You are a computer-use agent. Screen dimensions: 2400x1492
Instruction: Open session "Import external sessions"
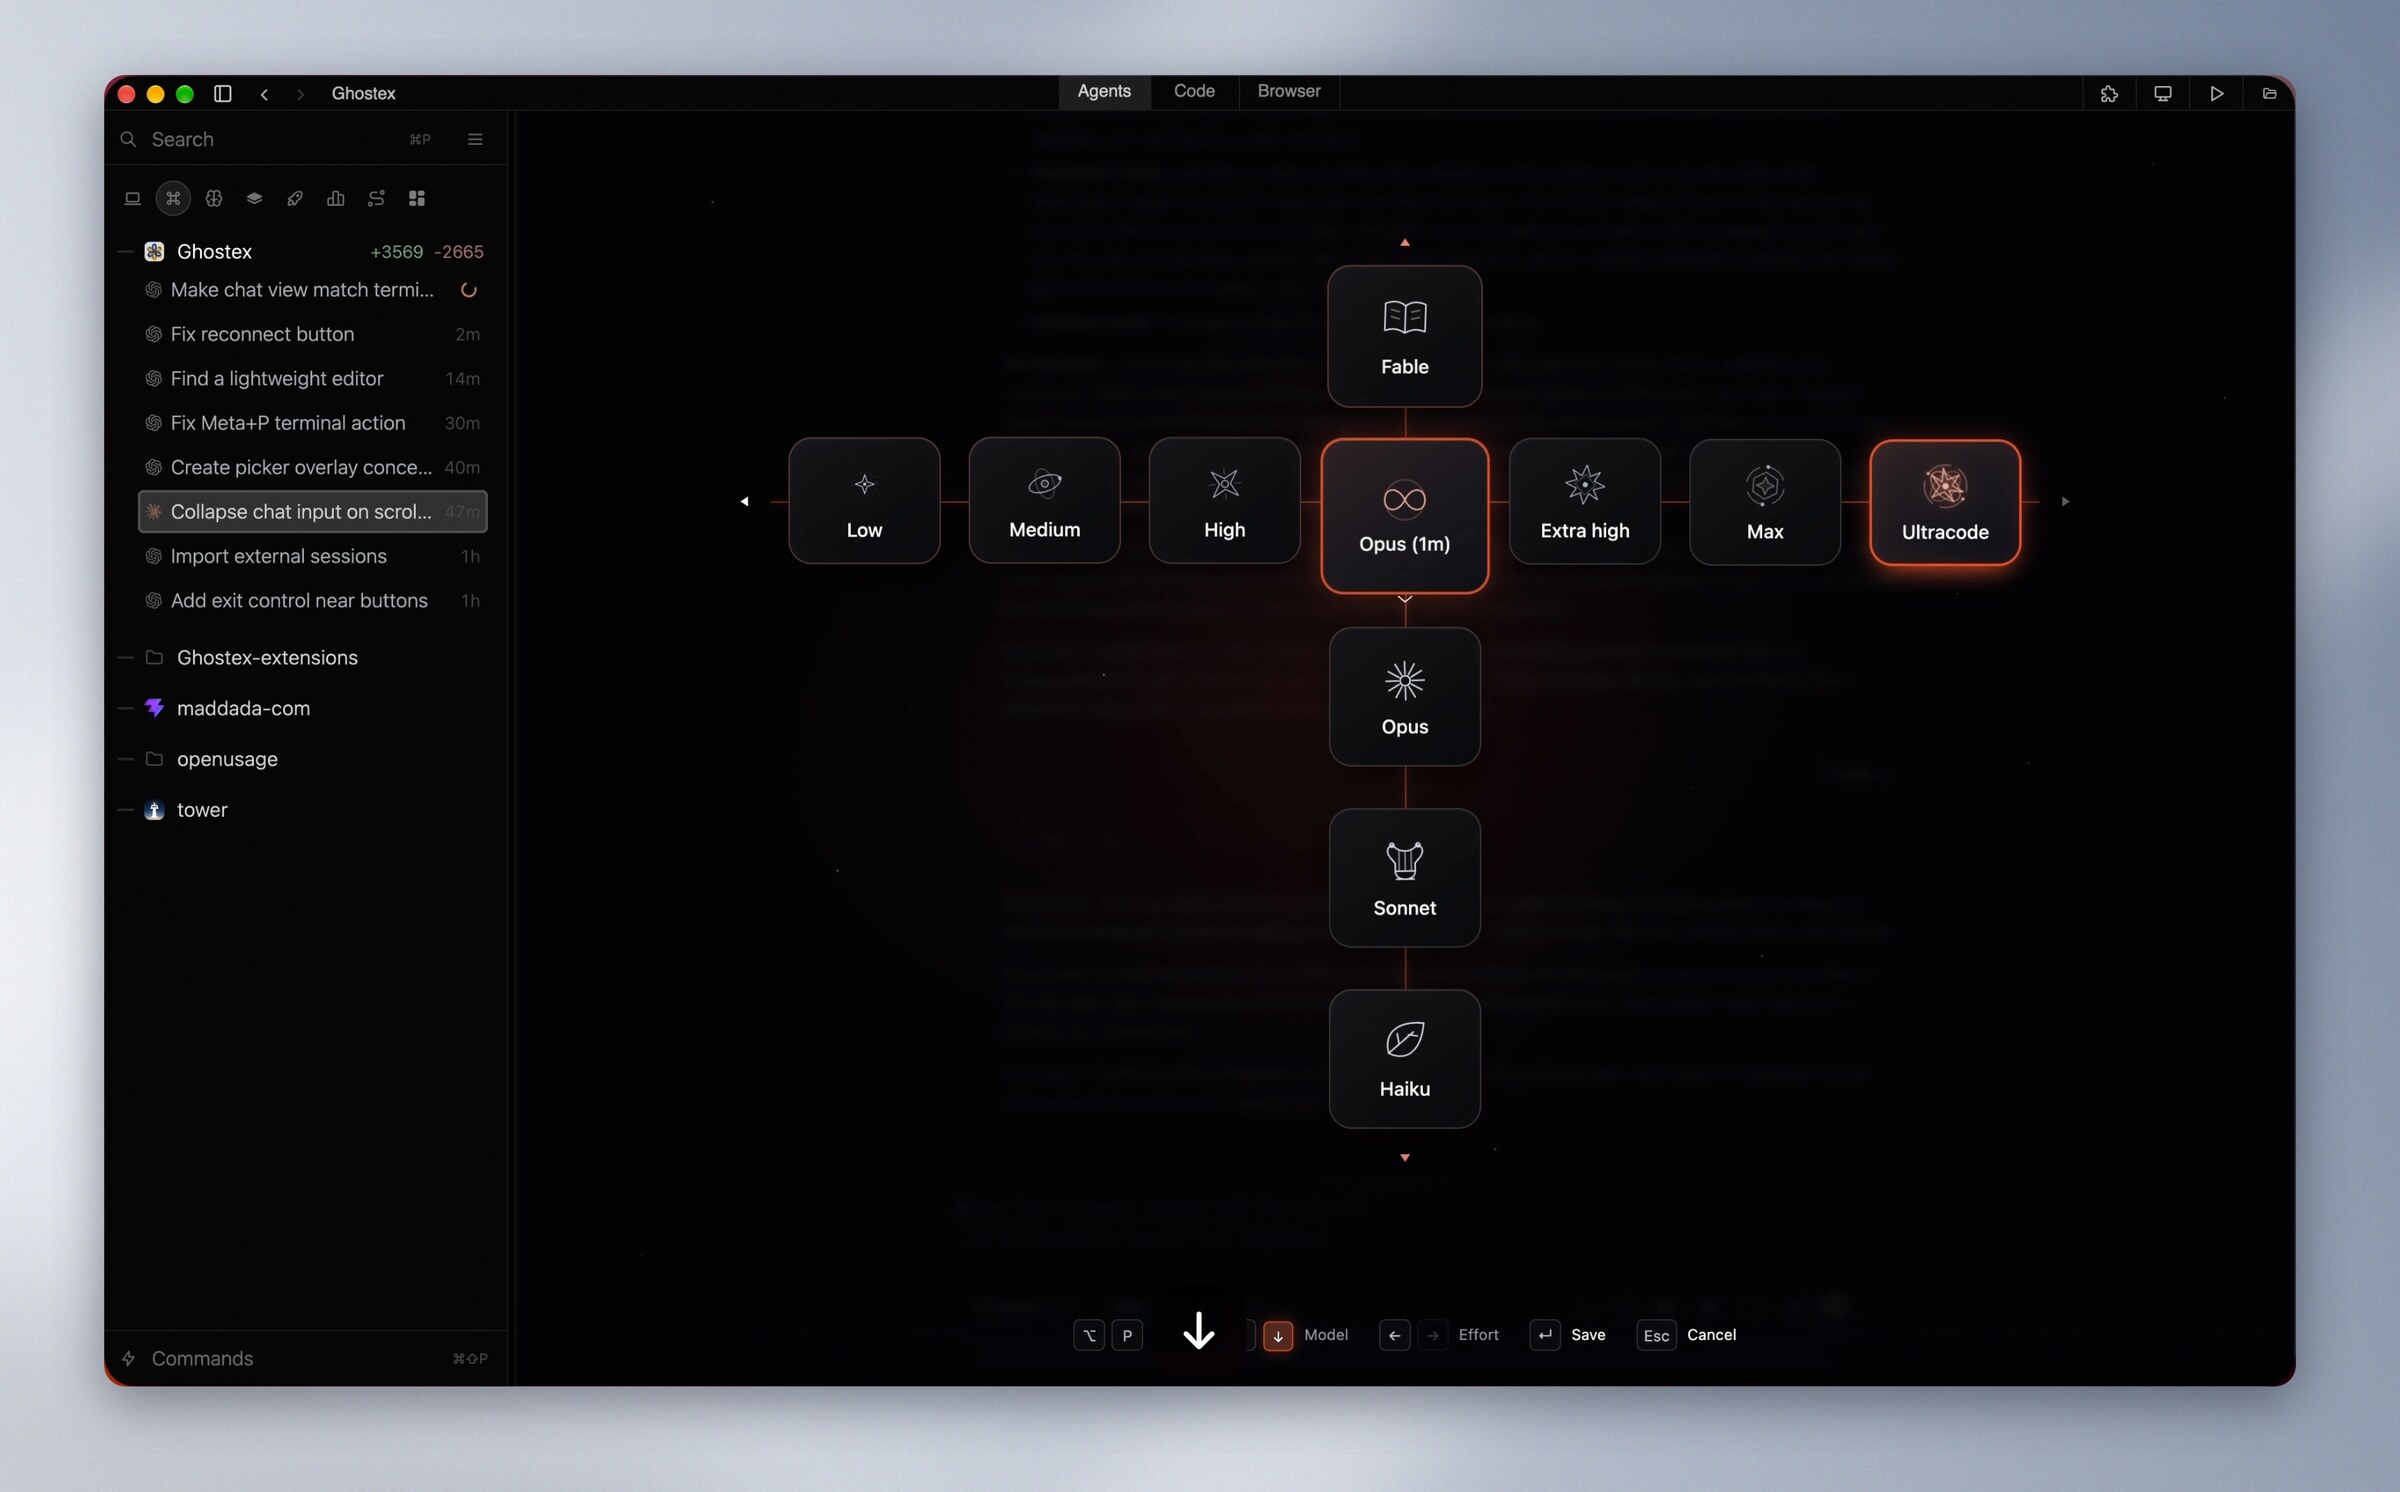click(x=312, y=556)
